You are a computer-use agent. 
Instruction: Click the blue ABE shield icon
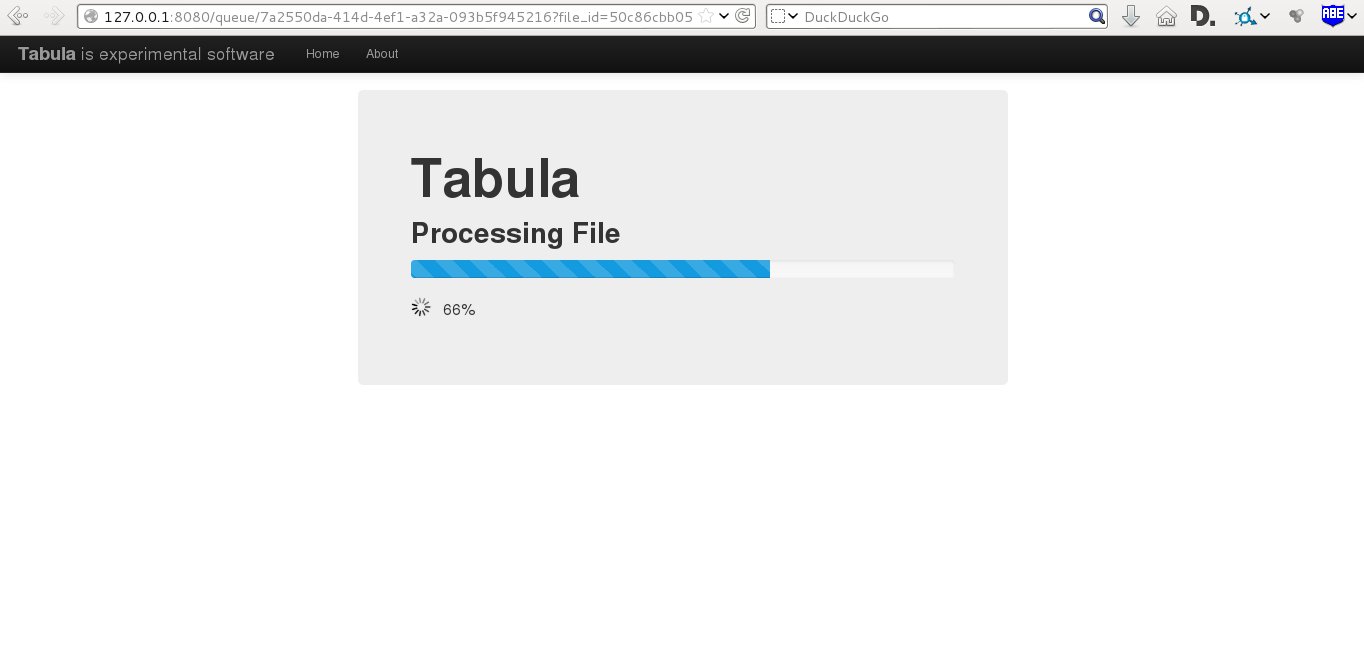pos(1331,15)
